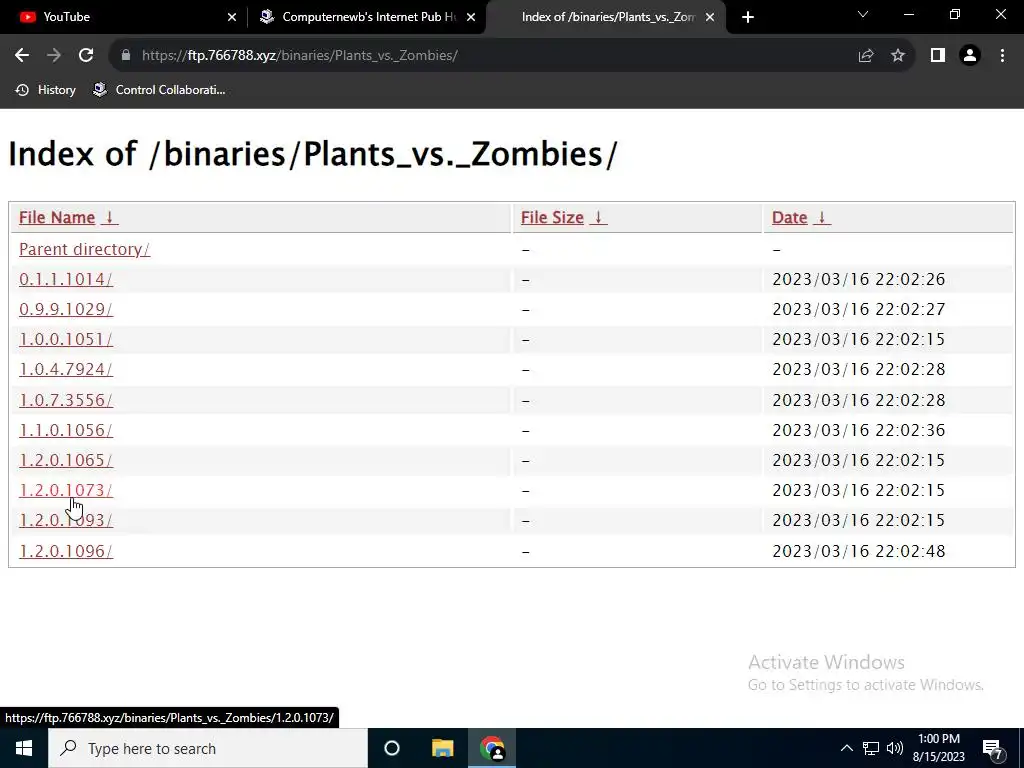Switch to Computernewb's Internet Pub tab
The height and width of the screenshot is (768, 1024).
[368, 17]
